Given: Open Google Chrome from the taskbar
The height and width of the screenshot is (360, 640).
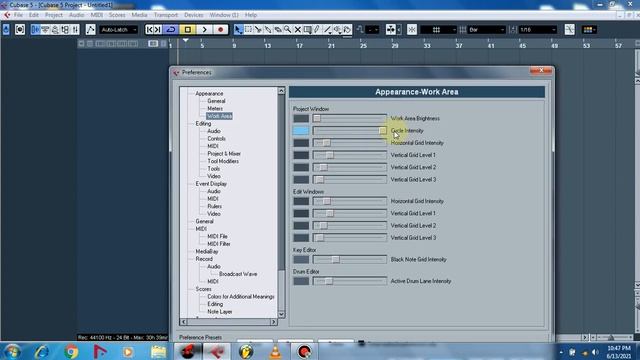Looking at the screenshot, I should tap(71, 351).
